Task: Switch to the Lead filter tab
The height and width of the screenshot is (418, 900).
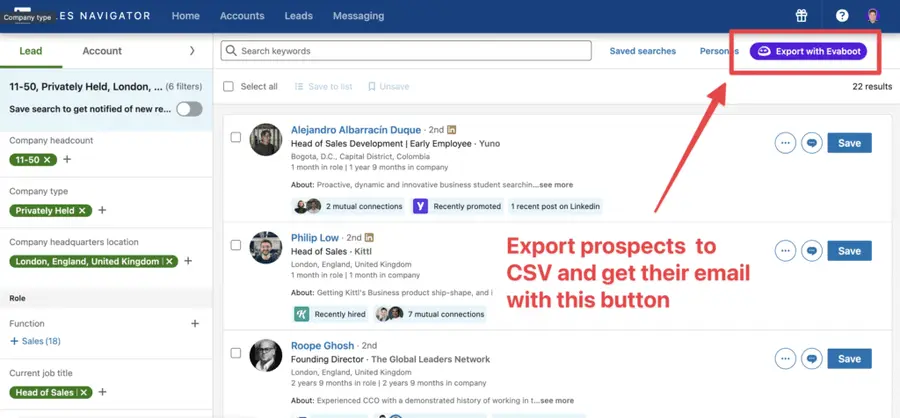Action: point(31,51)
